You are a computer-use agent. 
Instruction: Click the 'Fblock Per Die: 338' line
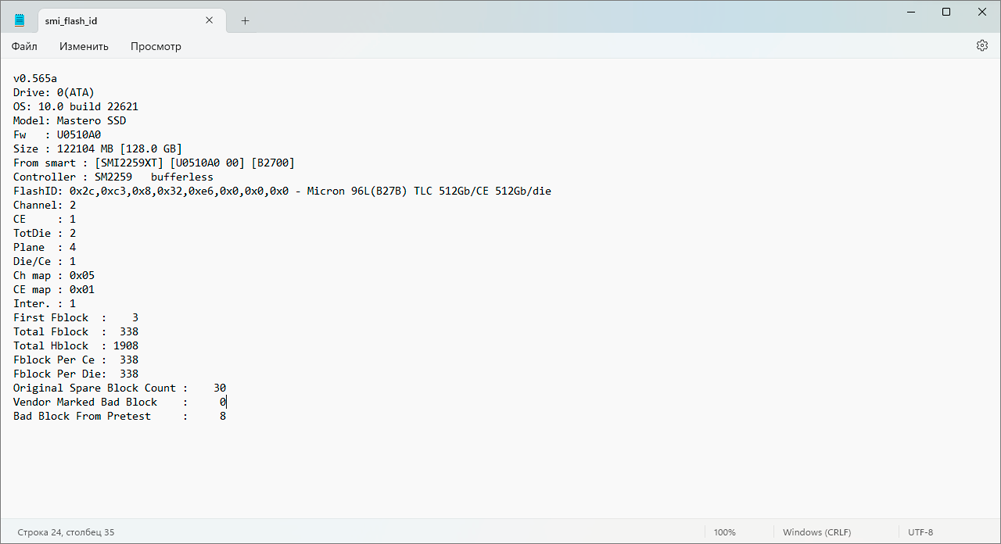pos(75,374)
